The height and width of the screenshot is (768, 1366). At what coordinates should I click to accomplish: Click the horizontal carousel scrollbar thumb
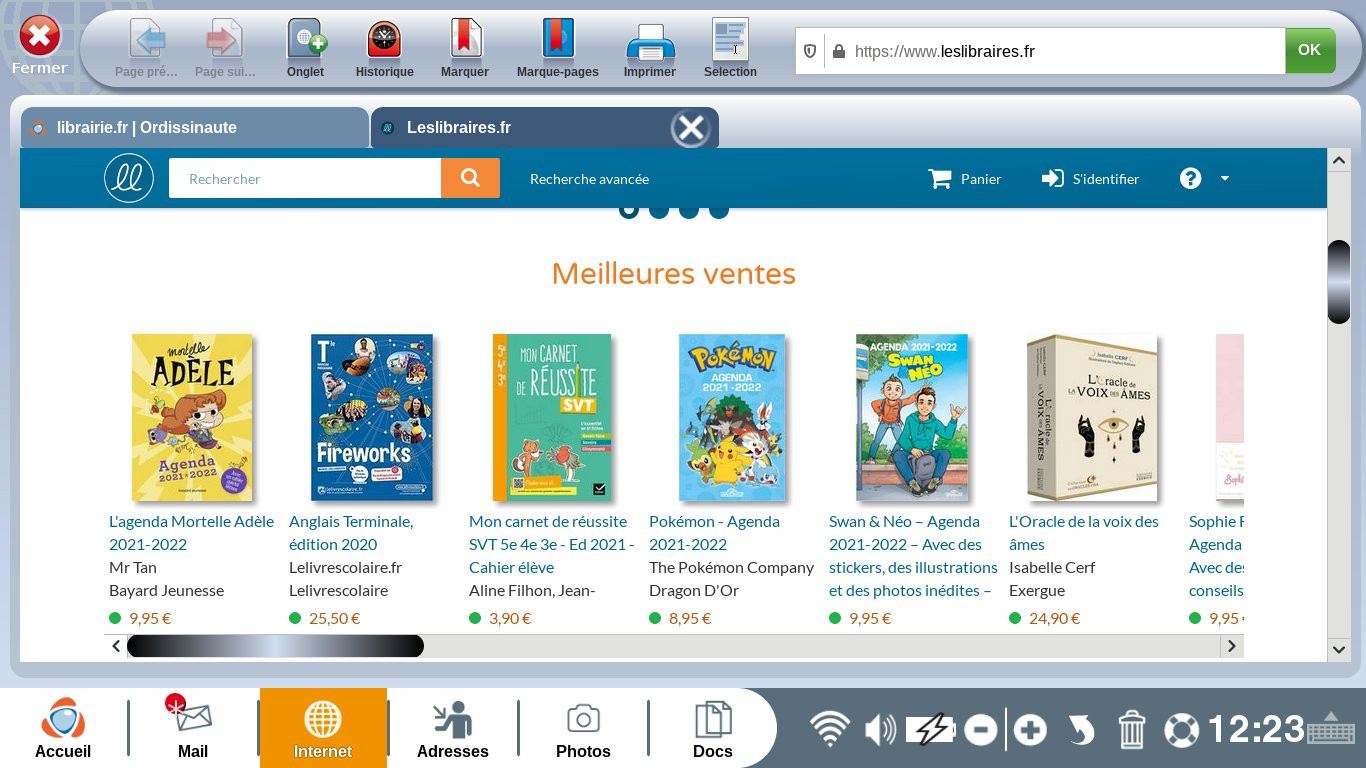pyautogui.click(x=275, y=646)
